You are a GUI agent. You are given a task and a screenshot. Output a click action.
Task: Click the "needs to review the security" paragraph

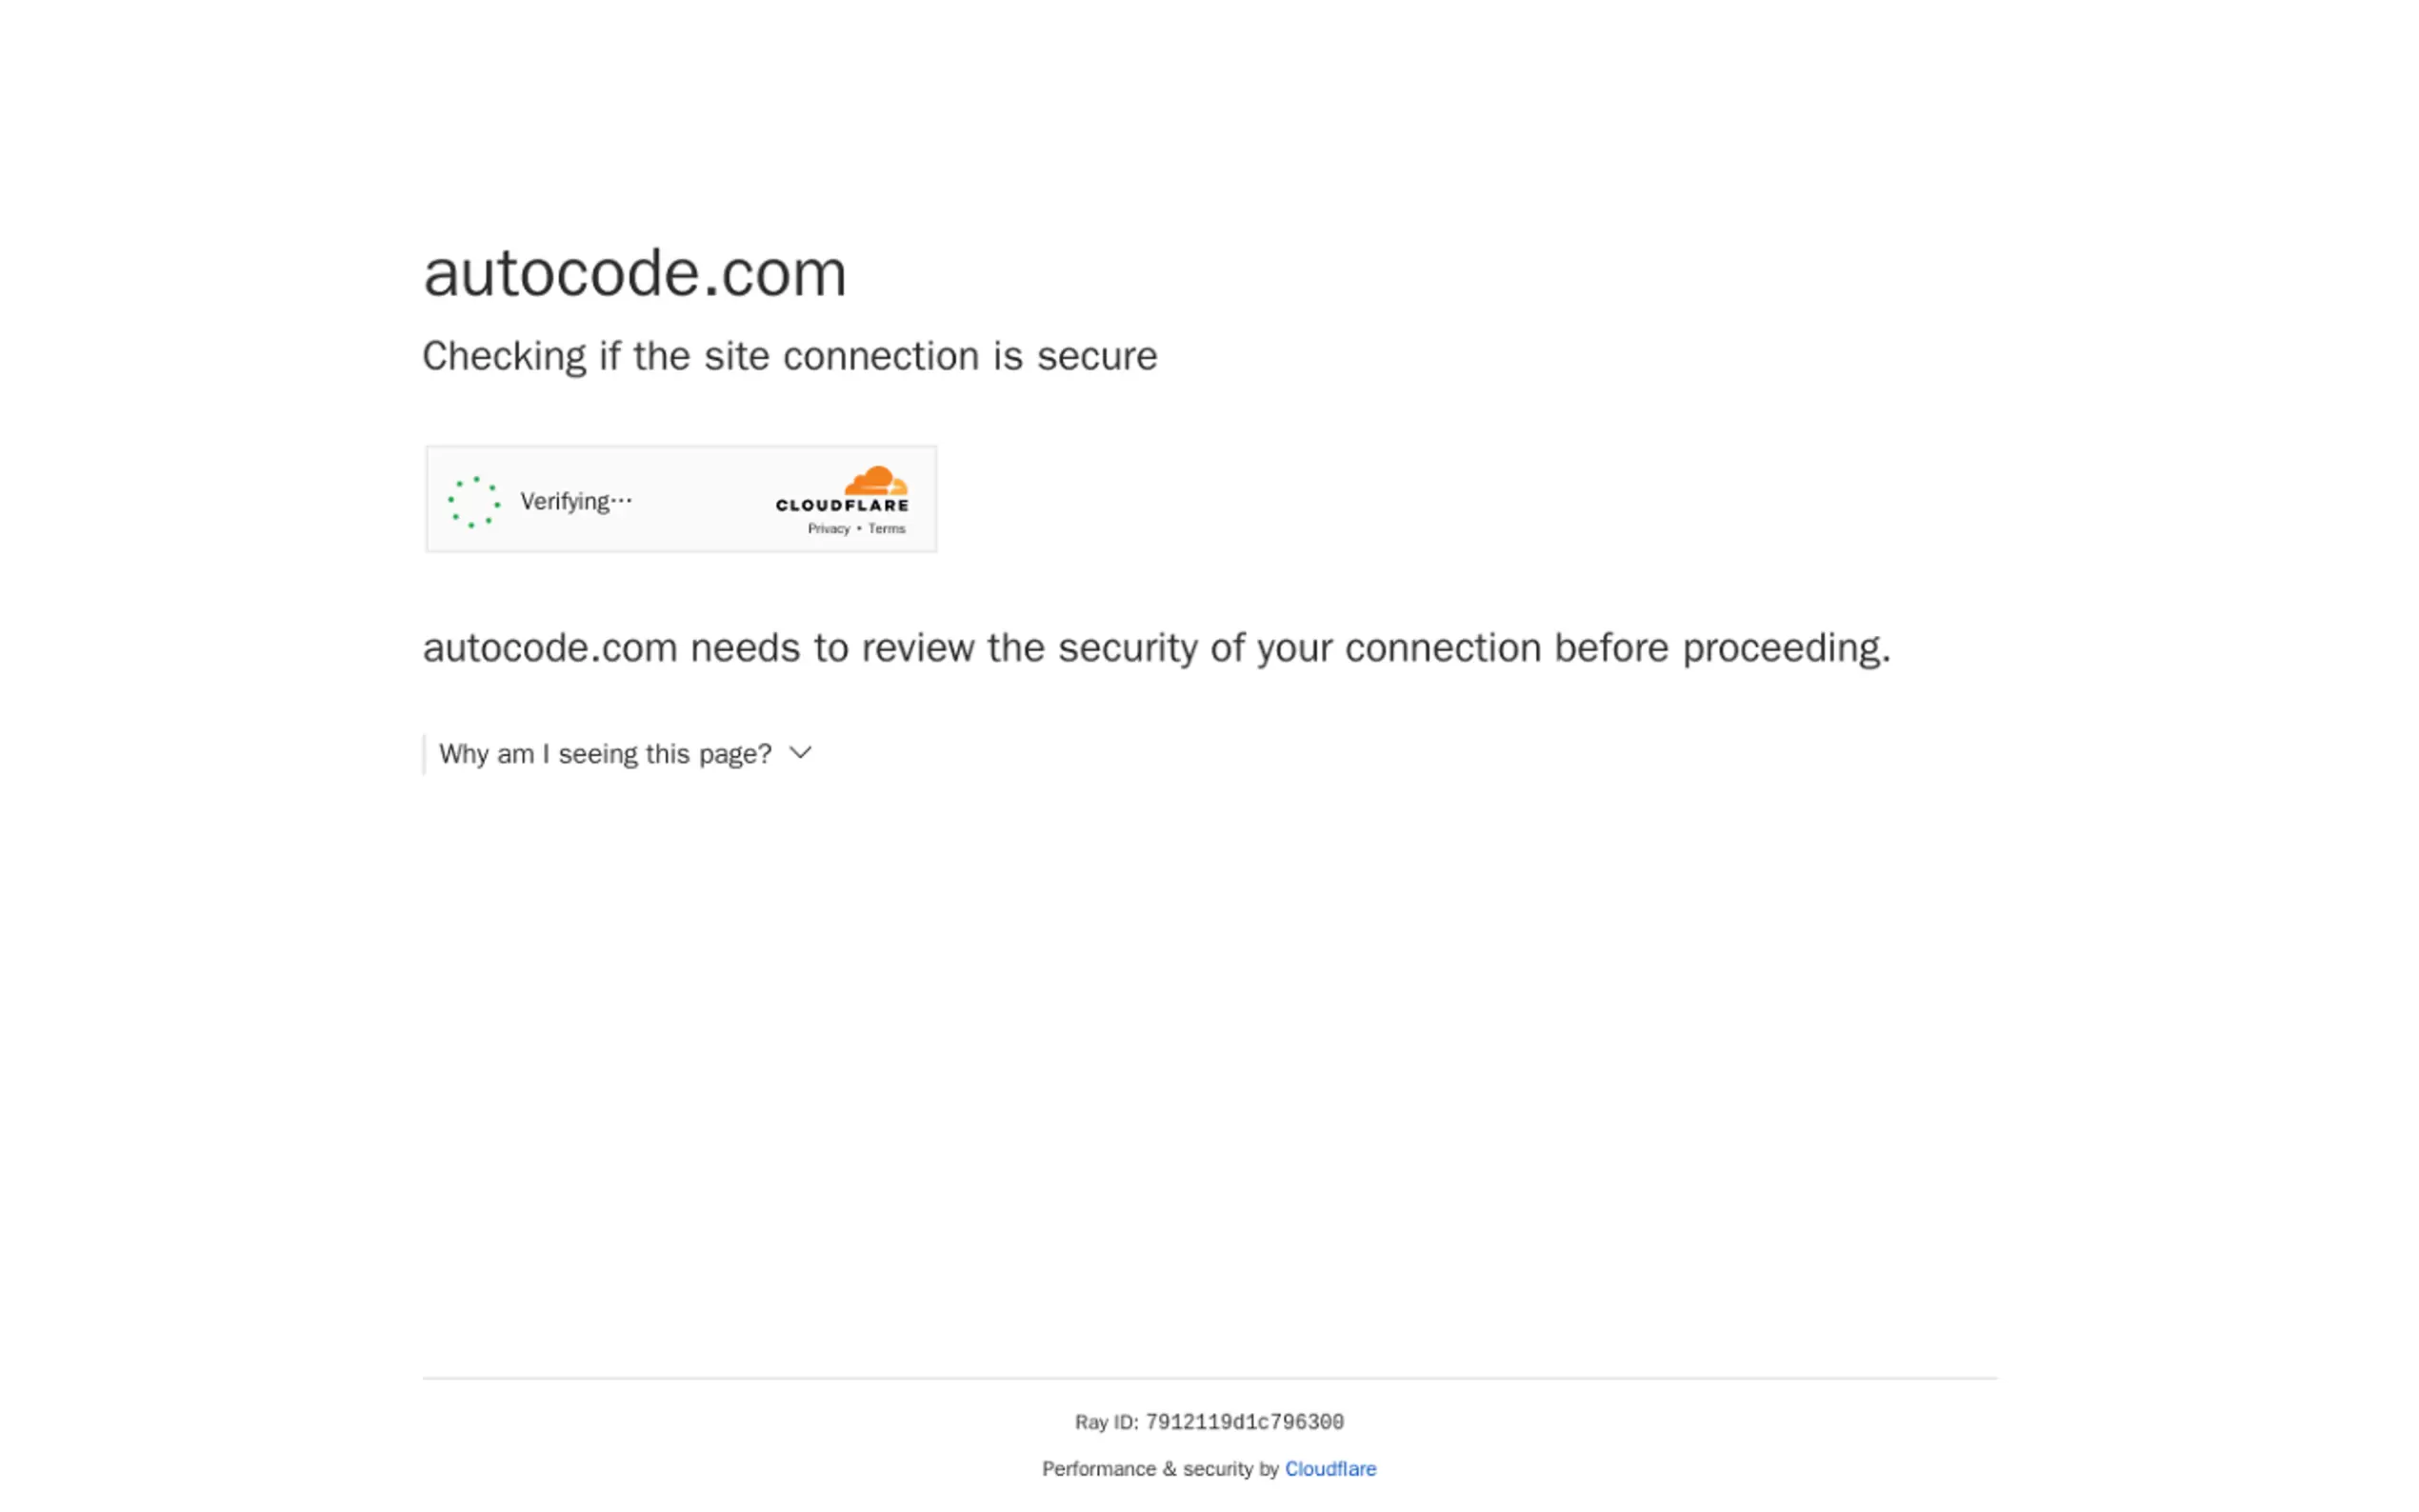[x=1156, y=648]
